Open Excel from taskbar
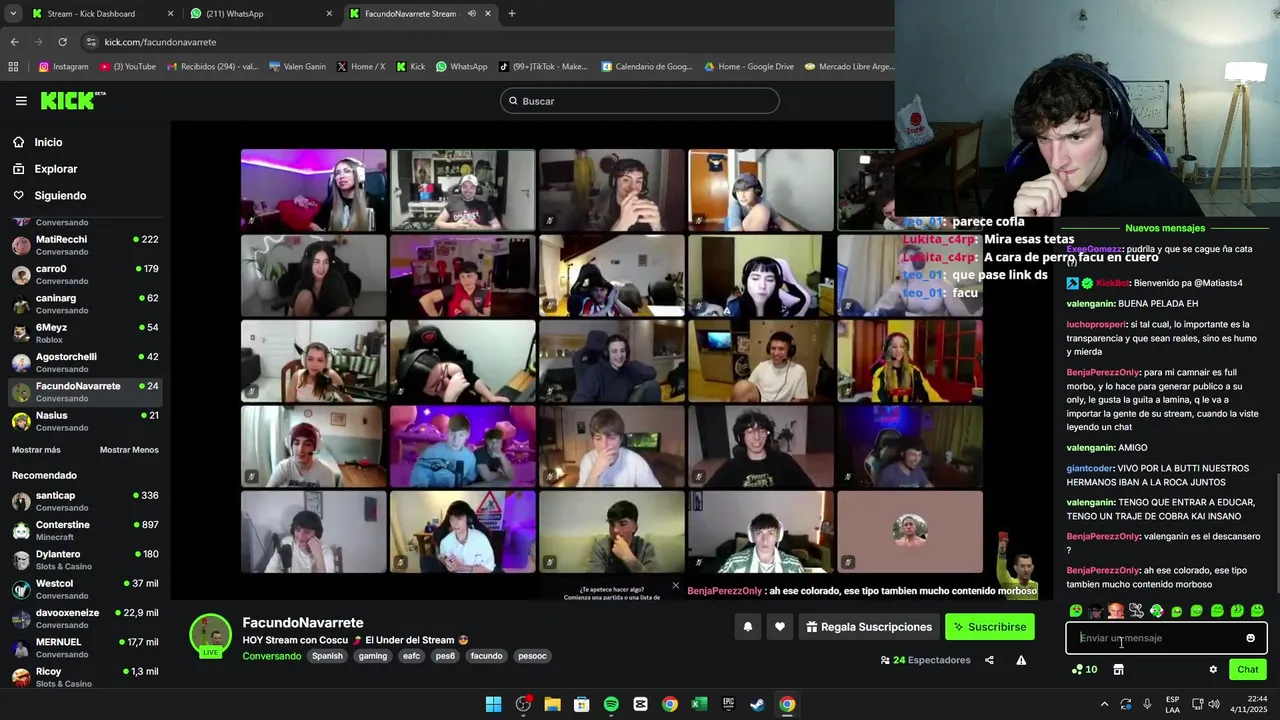Viewport: 1280px width, 720px height. click(699, 704)
